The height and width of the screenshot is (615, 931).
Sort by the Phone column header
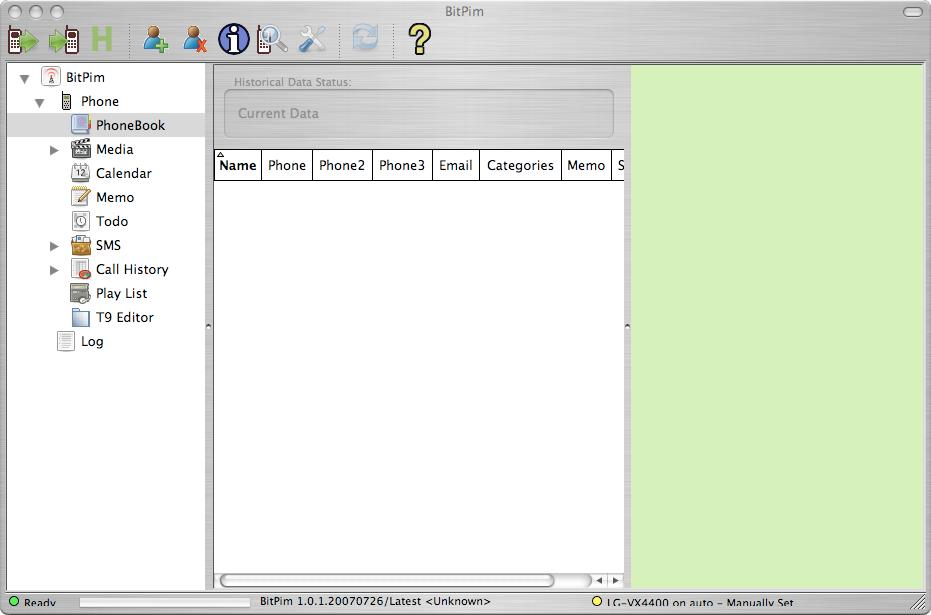tap(287, 165)
